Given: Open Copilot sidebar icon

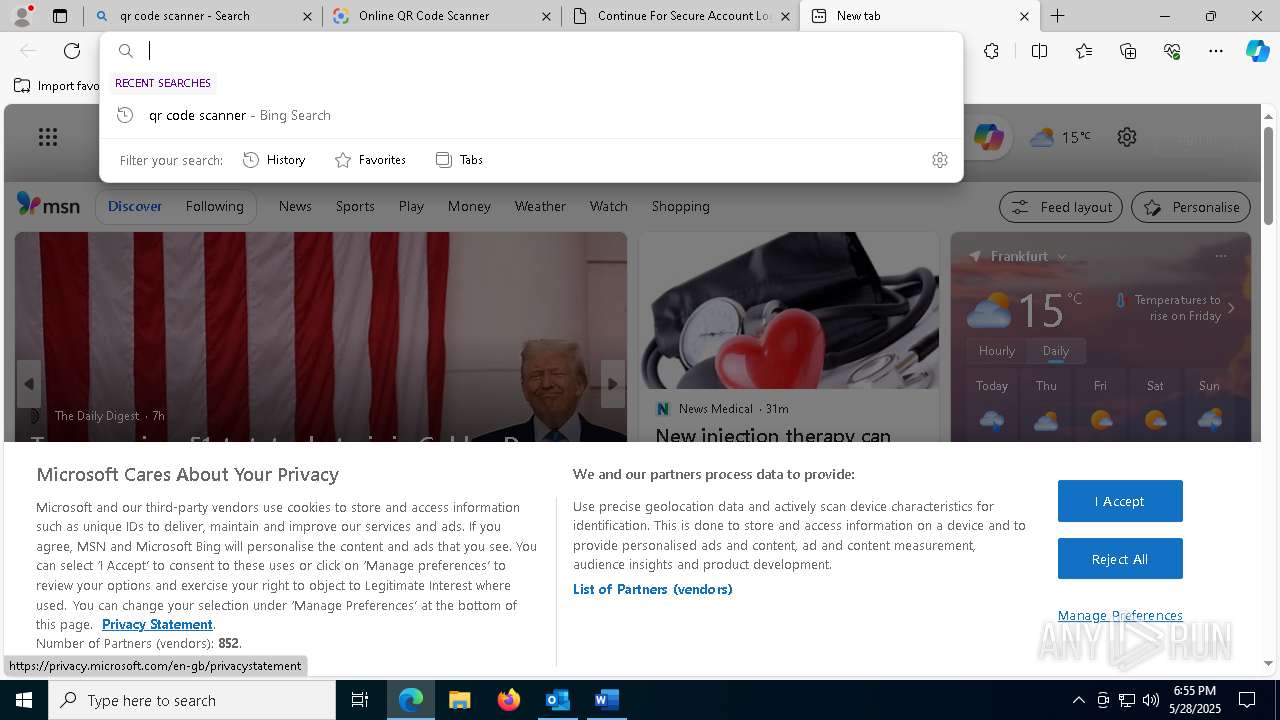Looking at the screenshot, I should (1257, 51).
